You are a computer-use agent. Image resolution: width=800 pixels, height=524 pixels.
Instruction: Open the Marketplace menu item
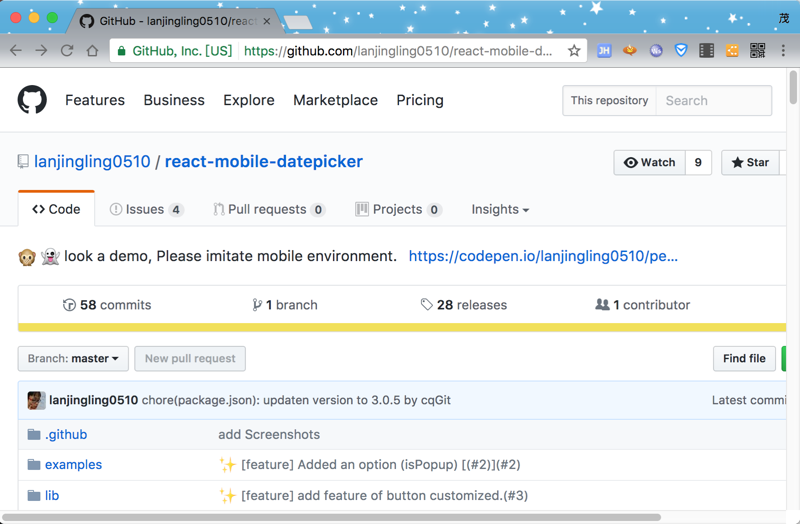point(335,100)
